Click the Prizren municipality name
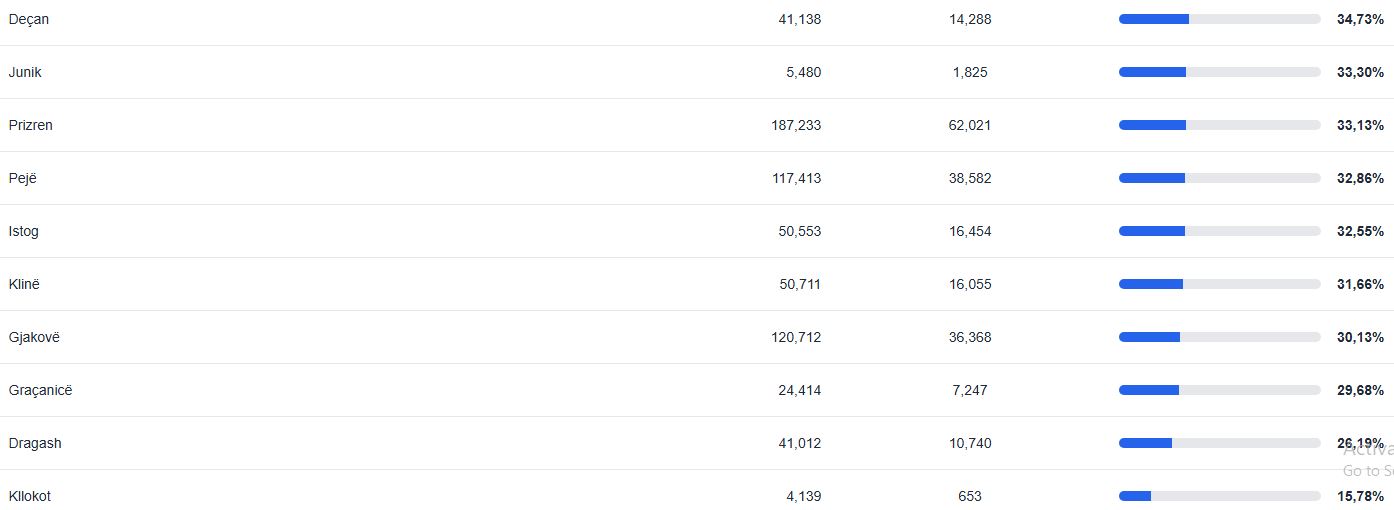1394x510 pixels. point(31,125)
